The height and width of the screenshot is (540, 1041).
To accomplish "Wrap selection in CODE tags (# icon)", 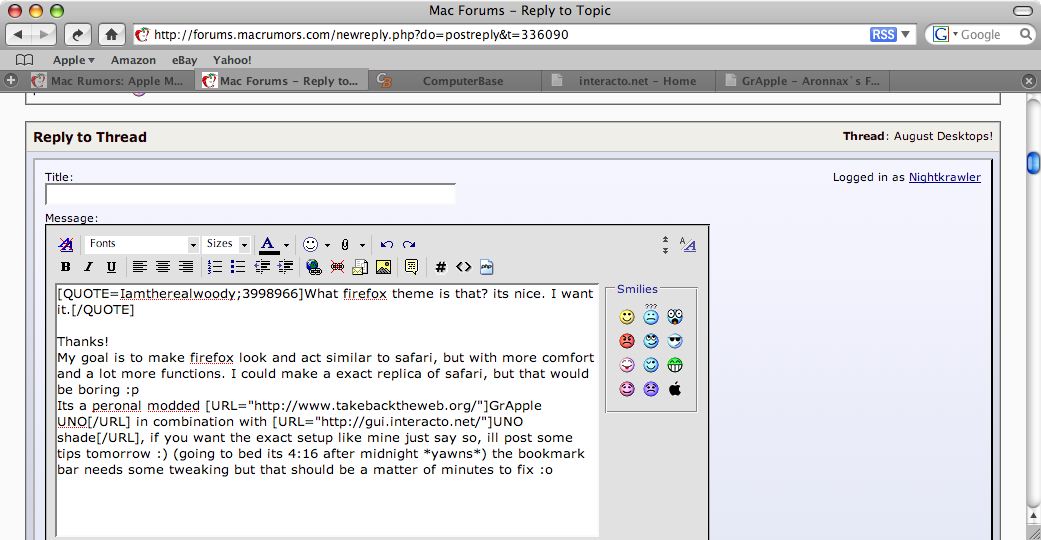I will (x=440, y=267).
